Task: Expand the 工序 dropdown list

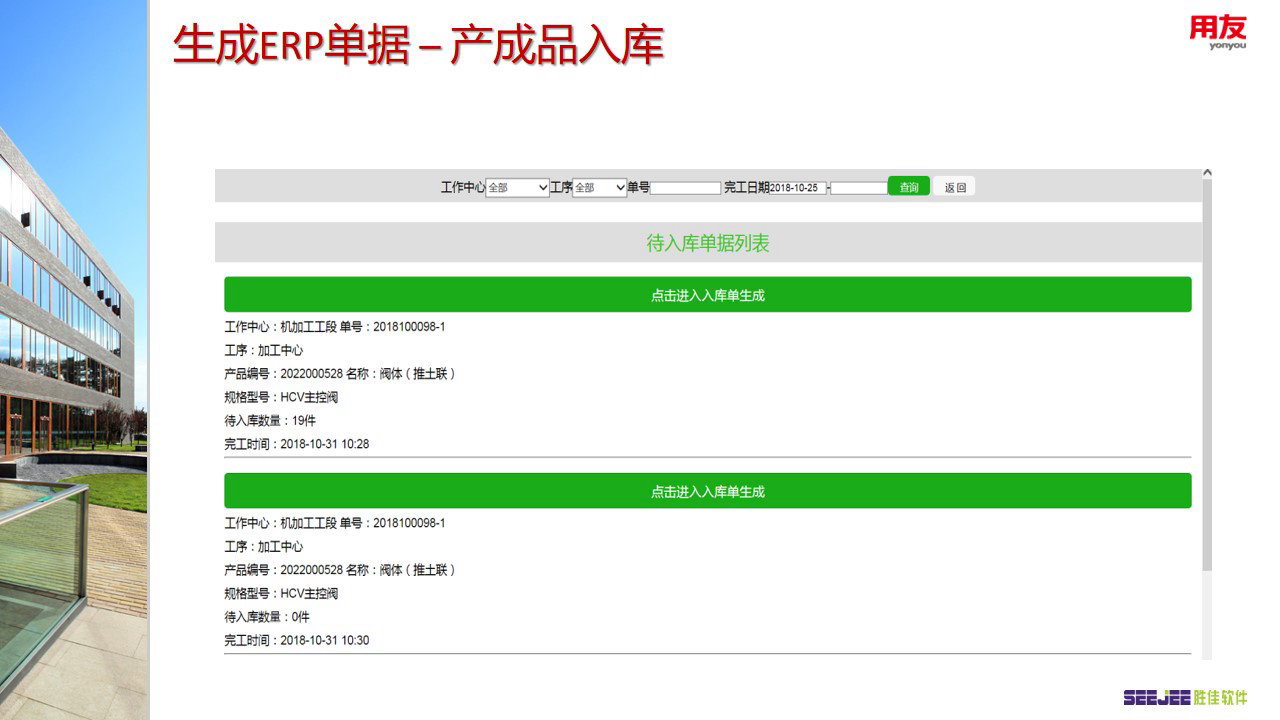Action: (x=599, y=187)
